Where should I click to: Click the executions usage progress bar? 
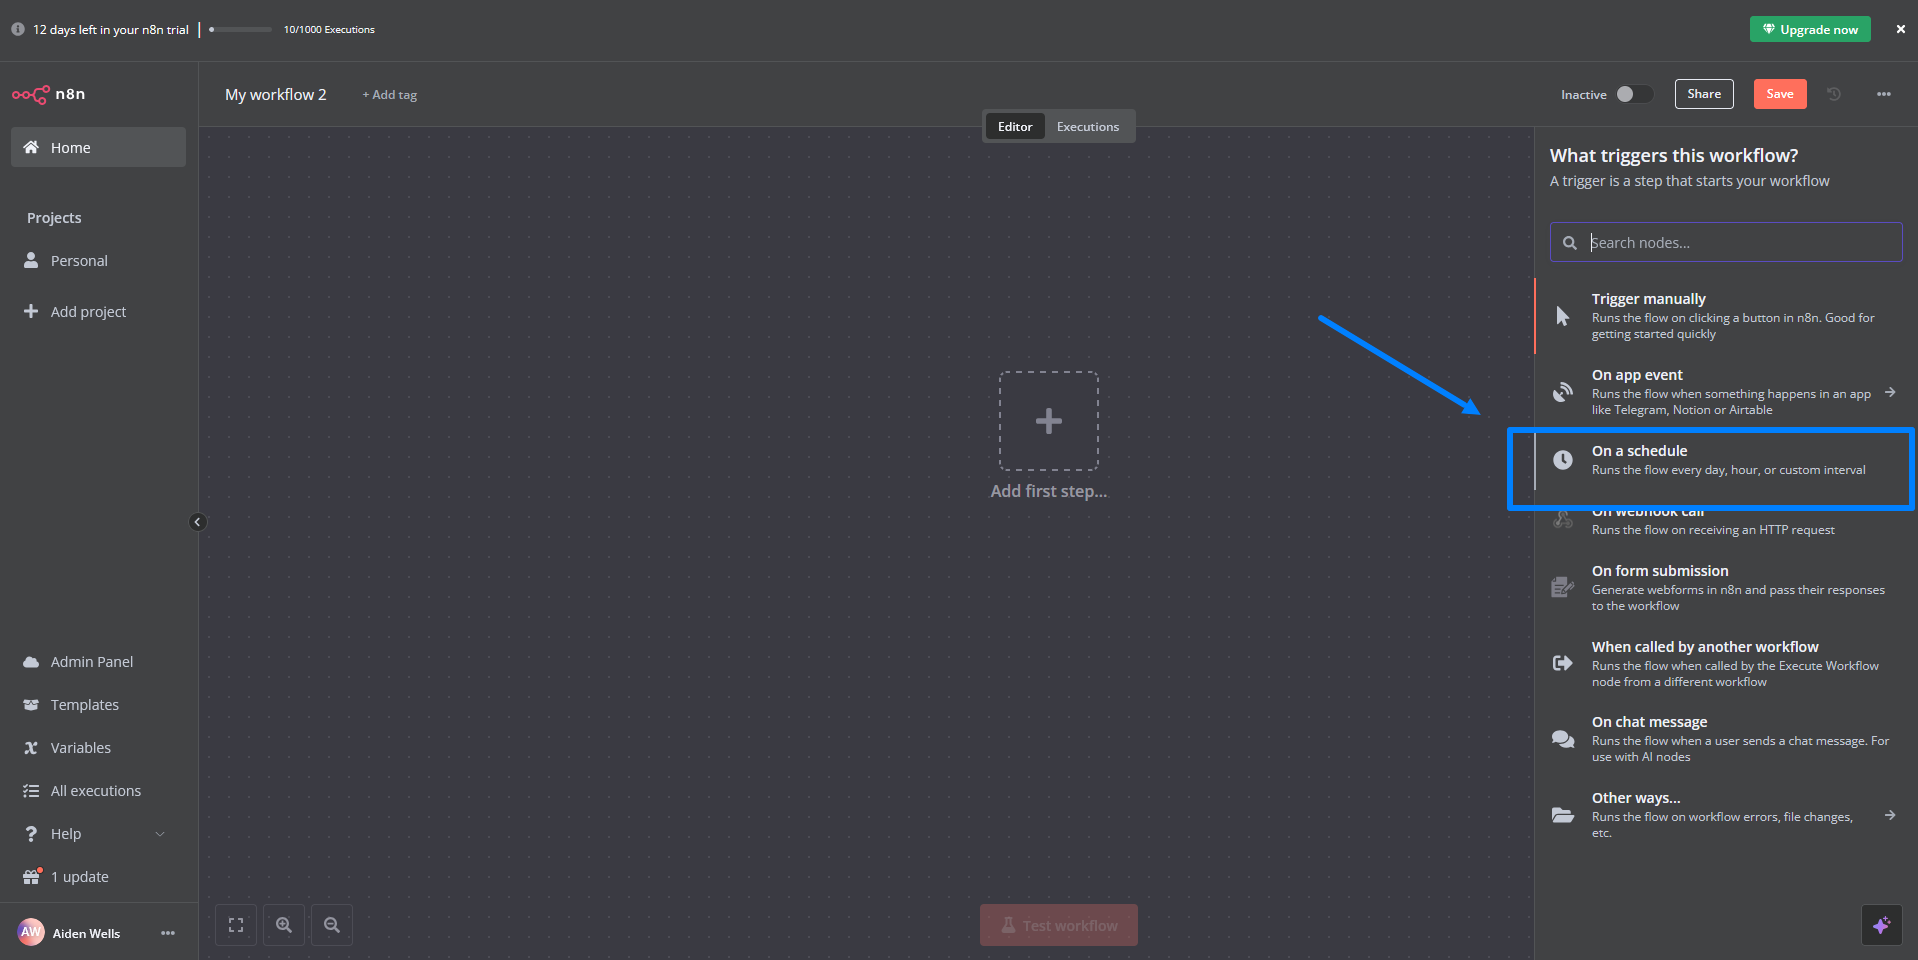240,29
